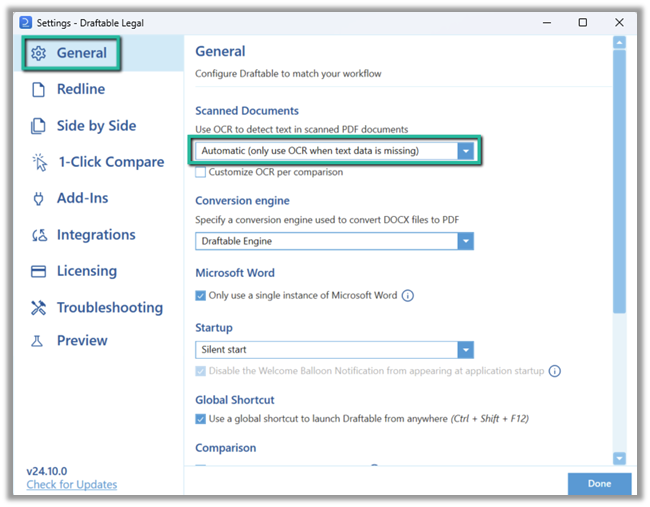The image size is (650, 507).
Task: Open the Scanned Documents OCR dropdown
Action: [x=334, y=151]
